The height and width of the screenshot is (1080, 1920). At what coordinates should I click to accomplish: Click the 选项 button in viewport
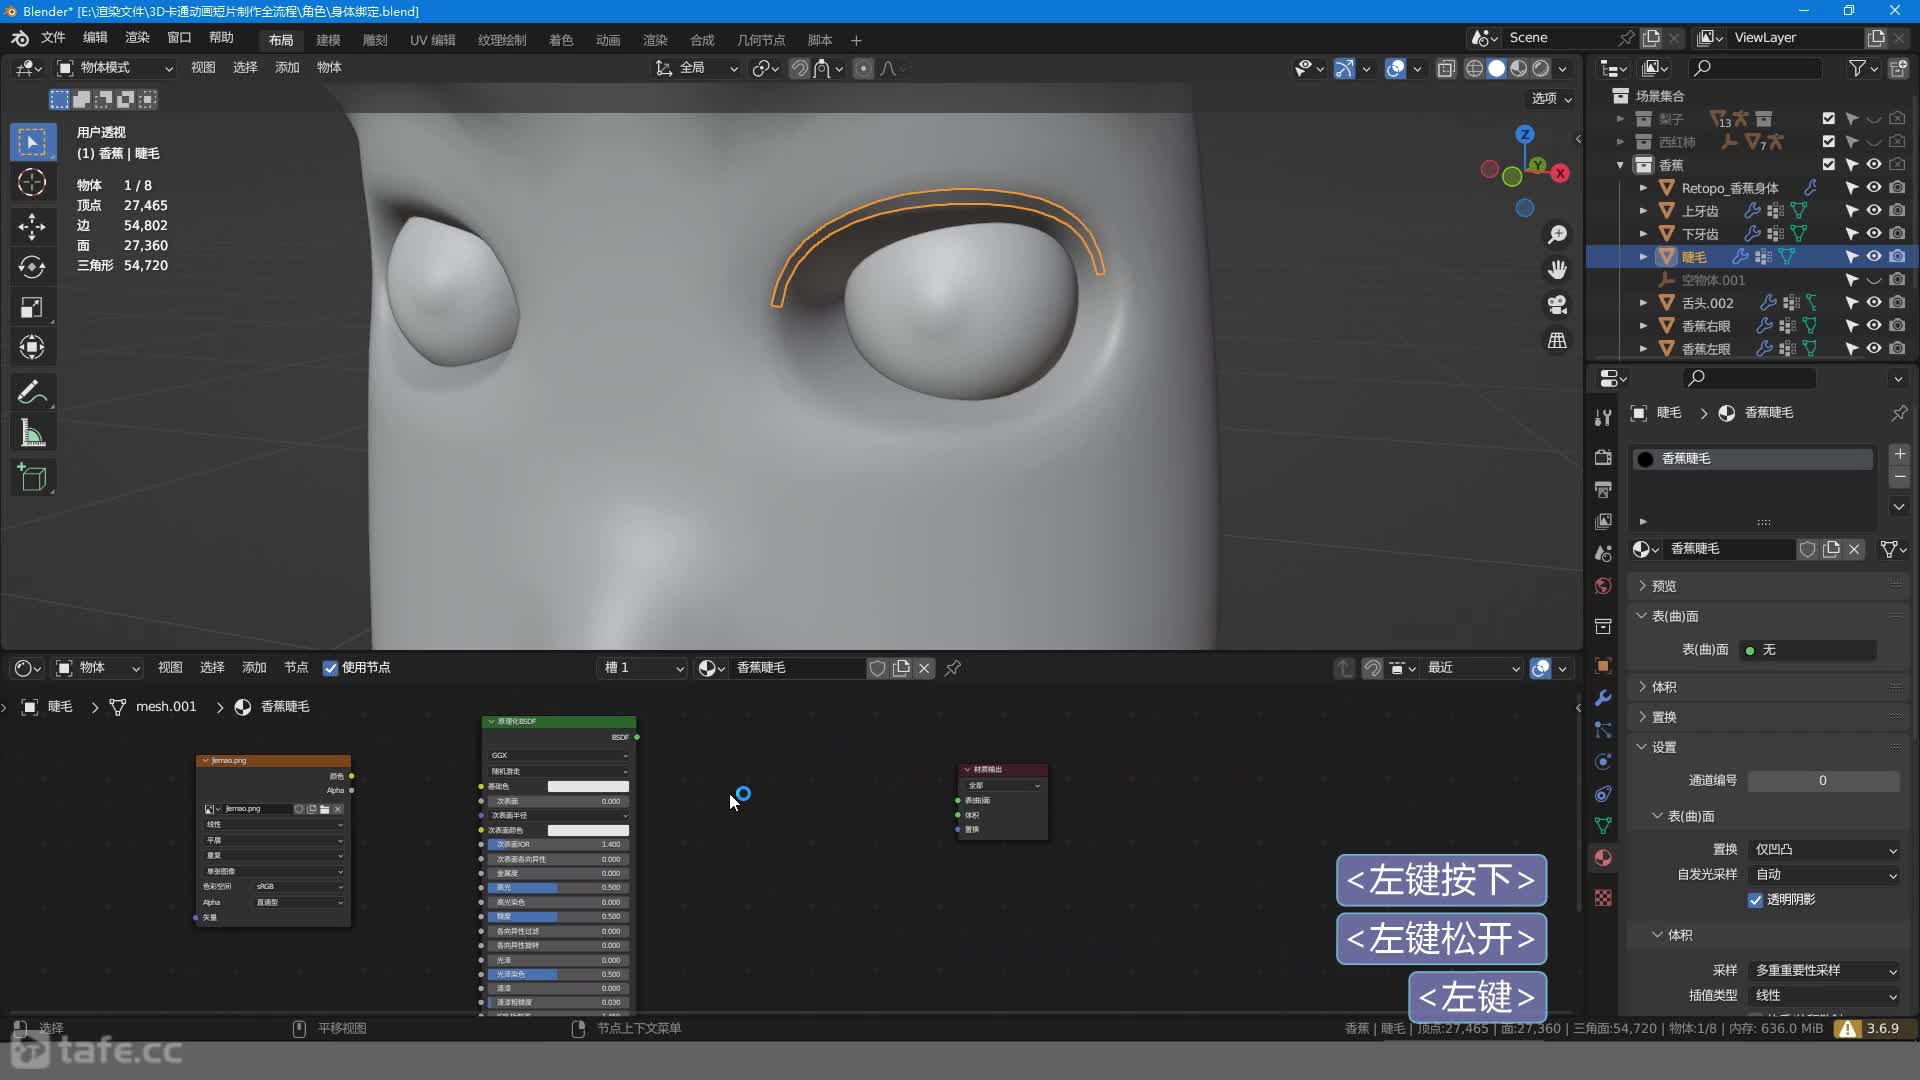click(x=1552, y=98)
